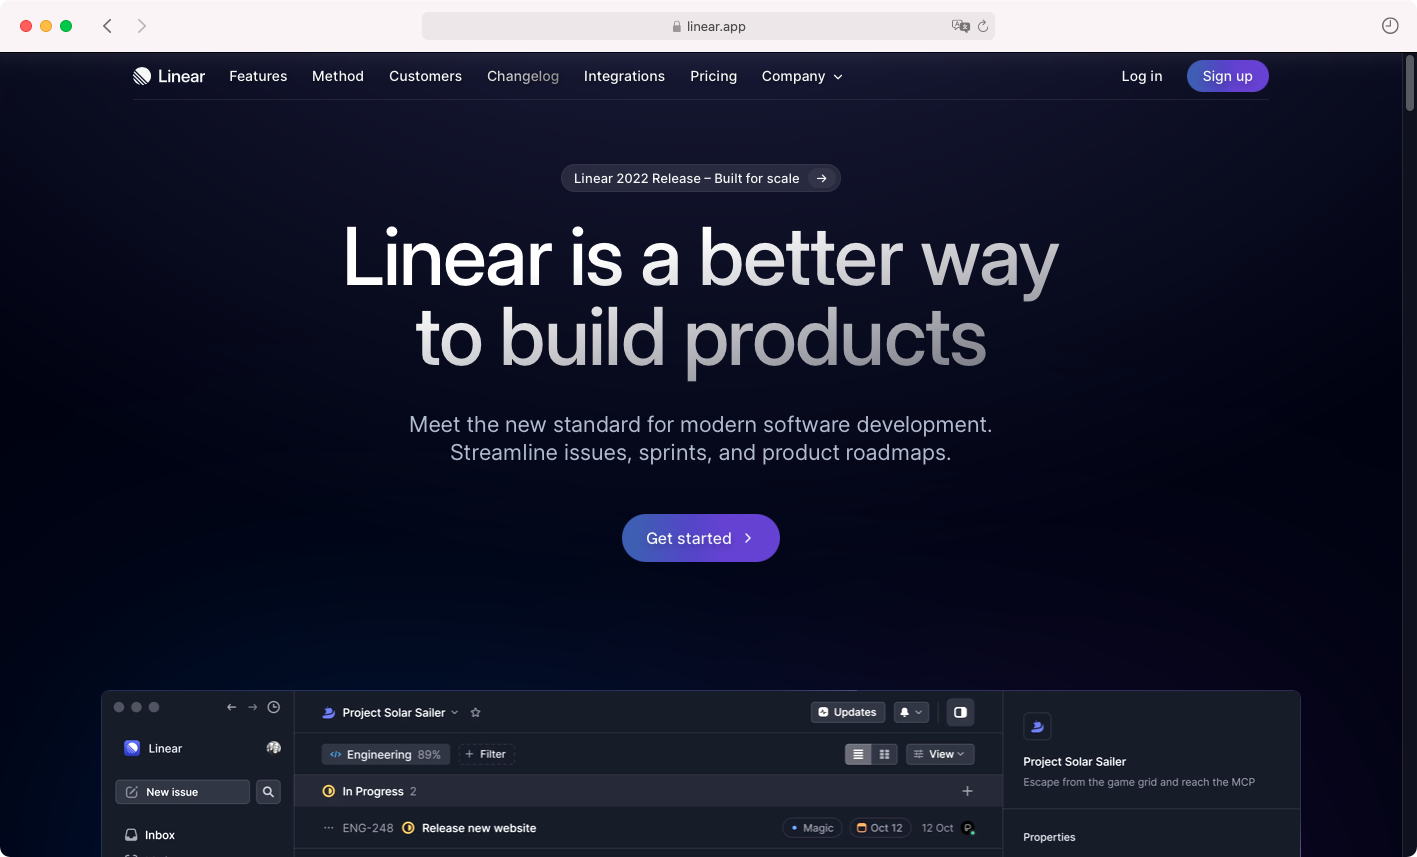Click the ENG-248 issue identifier
The width and height of the screenshot is (1417, 857).
tap(368, 828)
